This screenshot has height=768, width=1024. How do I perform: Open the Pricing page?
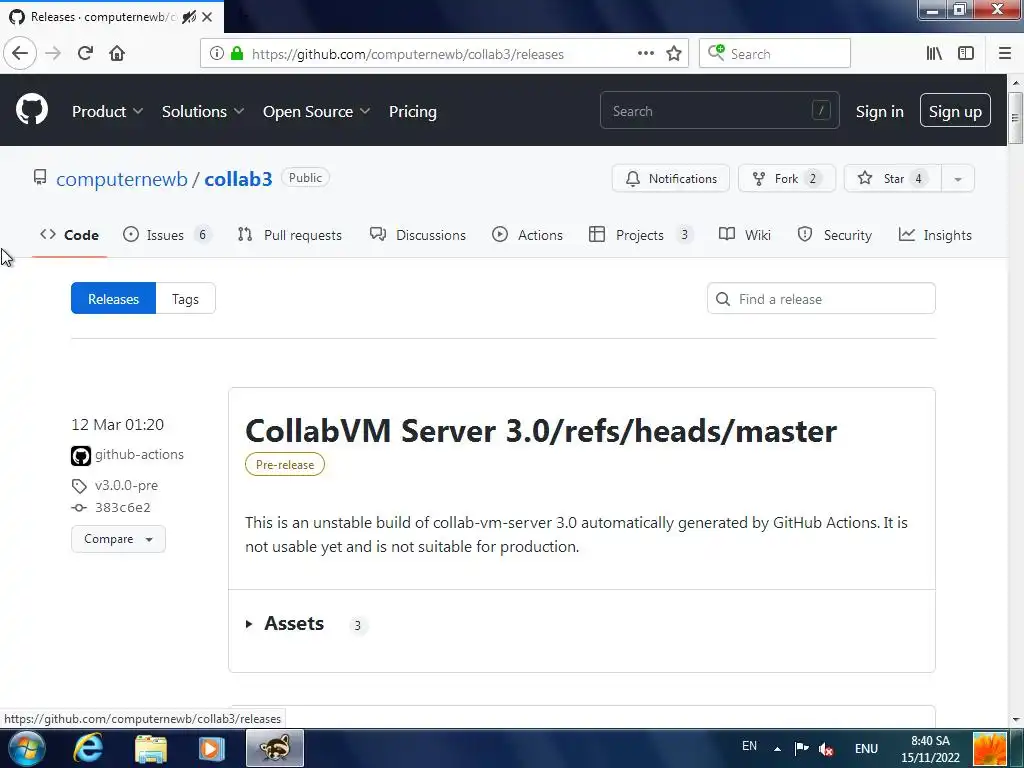coord(413,112)
